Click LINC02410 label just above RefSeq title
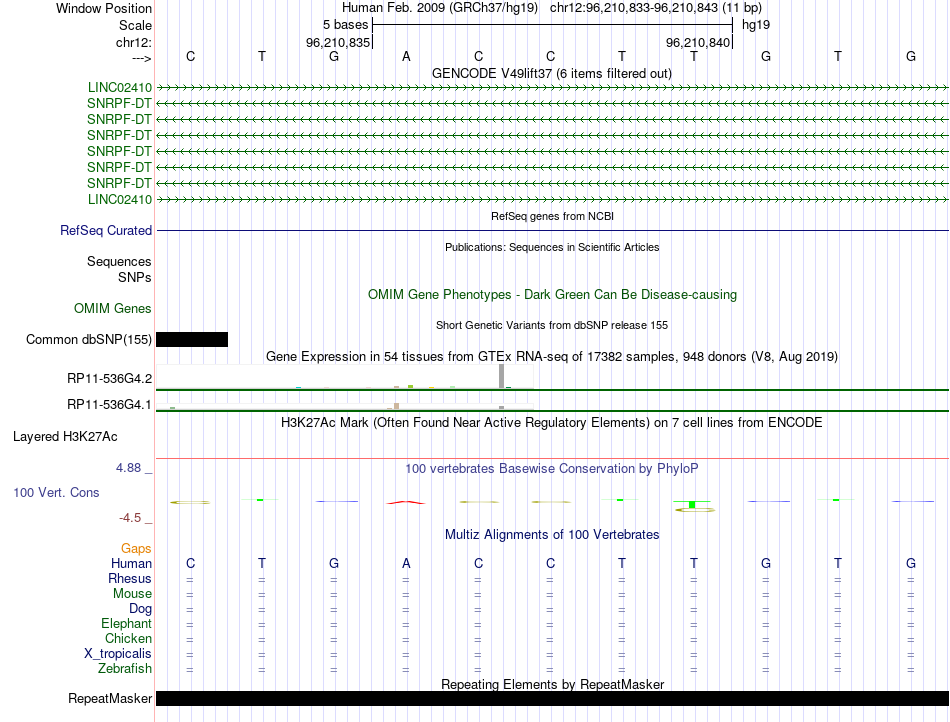The width and height of the screenshot is (950, 722). [120, 199]
